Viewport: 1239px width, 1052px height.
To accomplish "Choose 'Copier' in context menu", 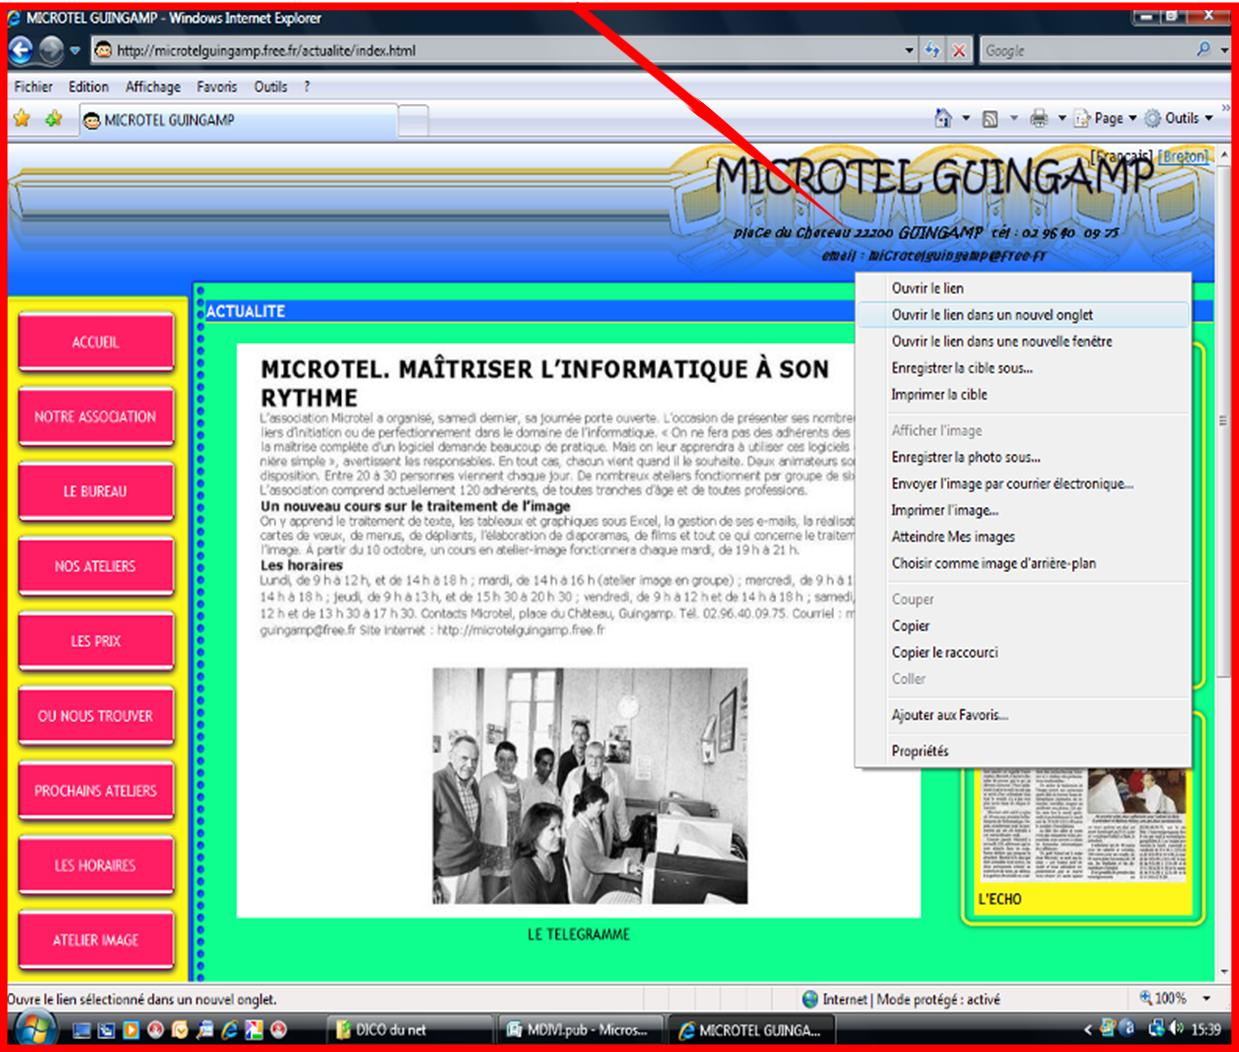I will tap(1023, 625).
